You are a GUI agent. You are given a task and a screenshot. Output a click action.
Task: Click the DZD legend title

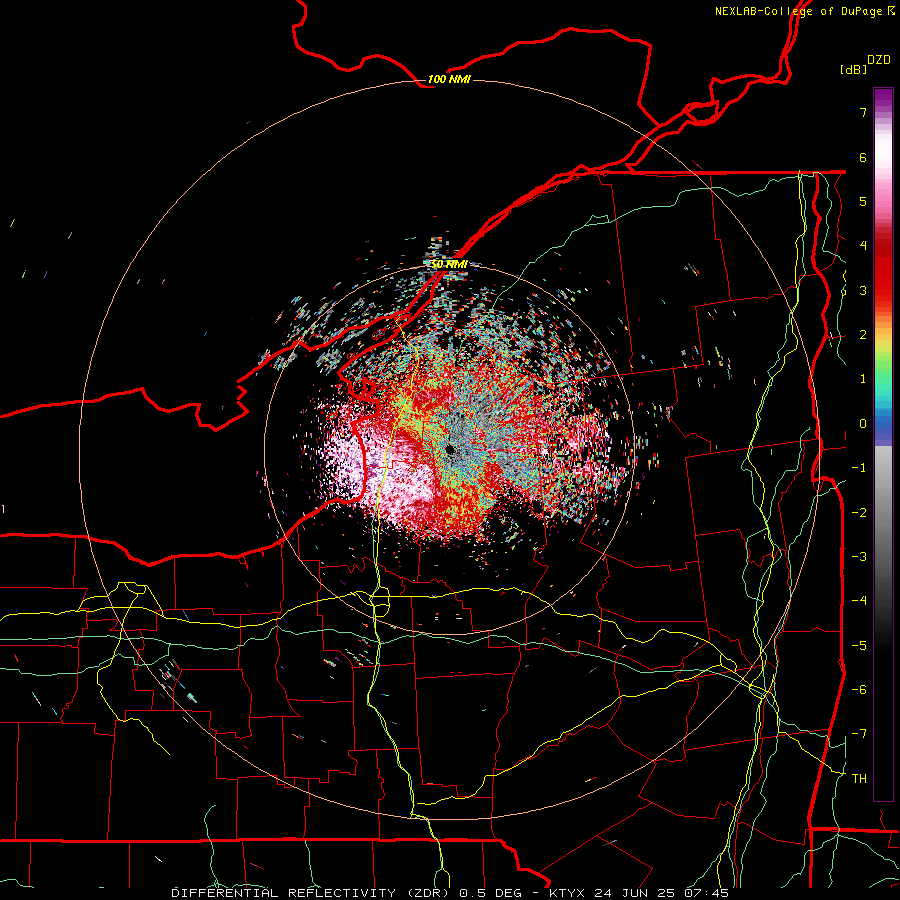(879, 60)
